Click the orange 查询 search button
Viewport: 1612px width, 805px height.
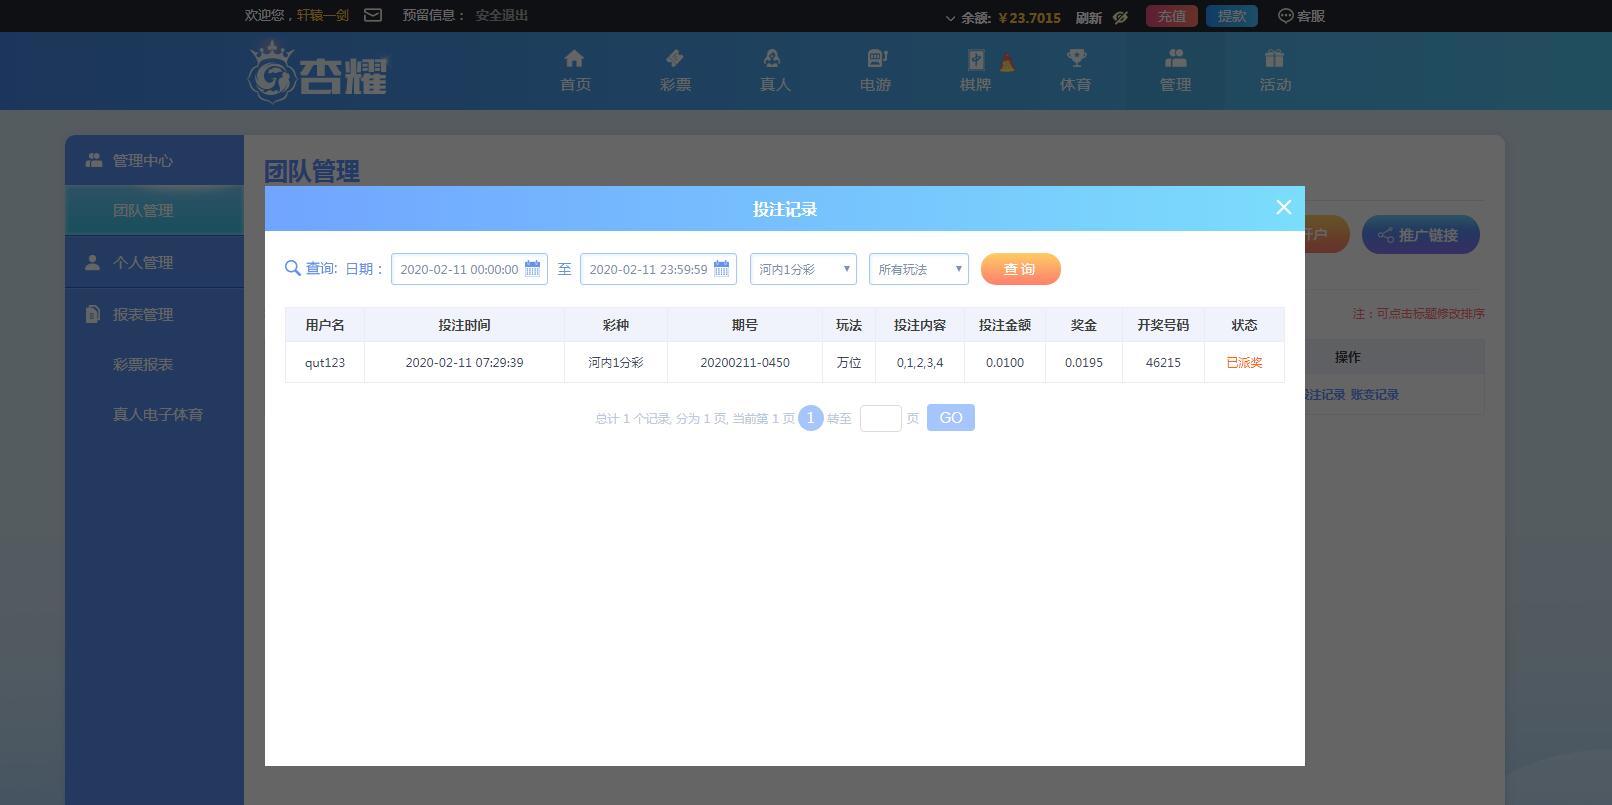1021,269
